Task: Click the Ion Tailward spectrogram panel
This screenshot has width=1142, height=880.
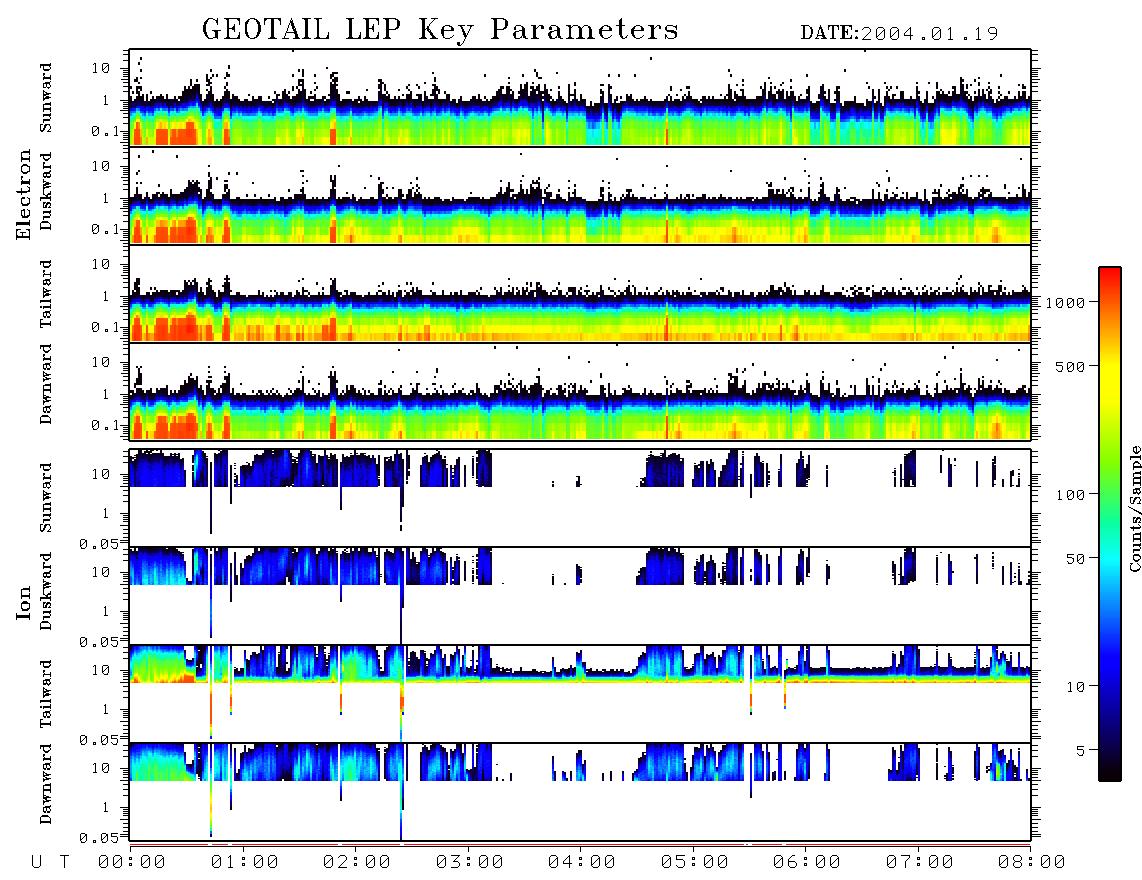Action: point(580,694)
